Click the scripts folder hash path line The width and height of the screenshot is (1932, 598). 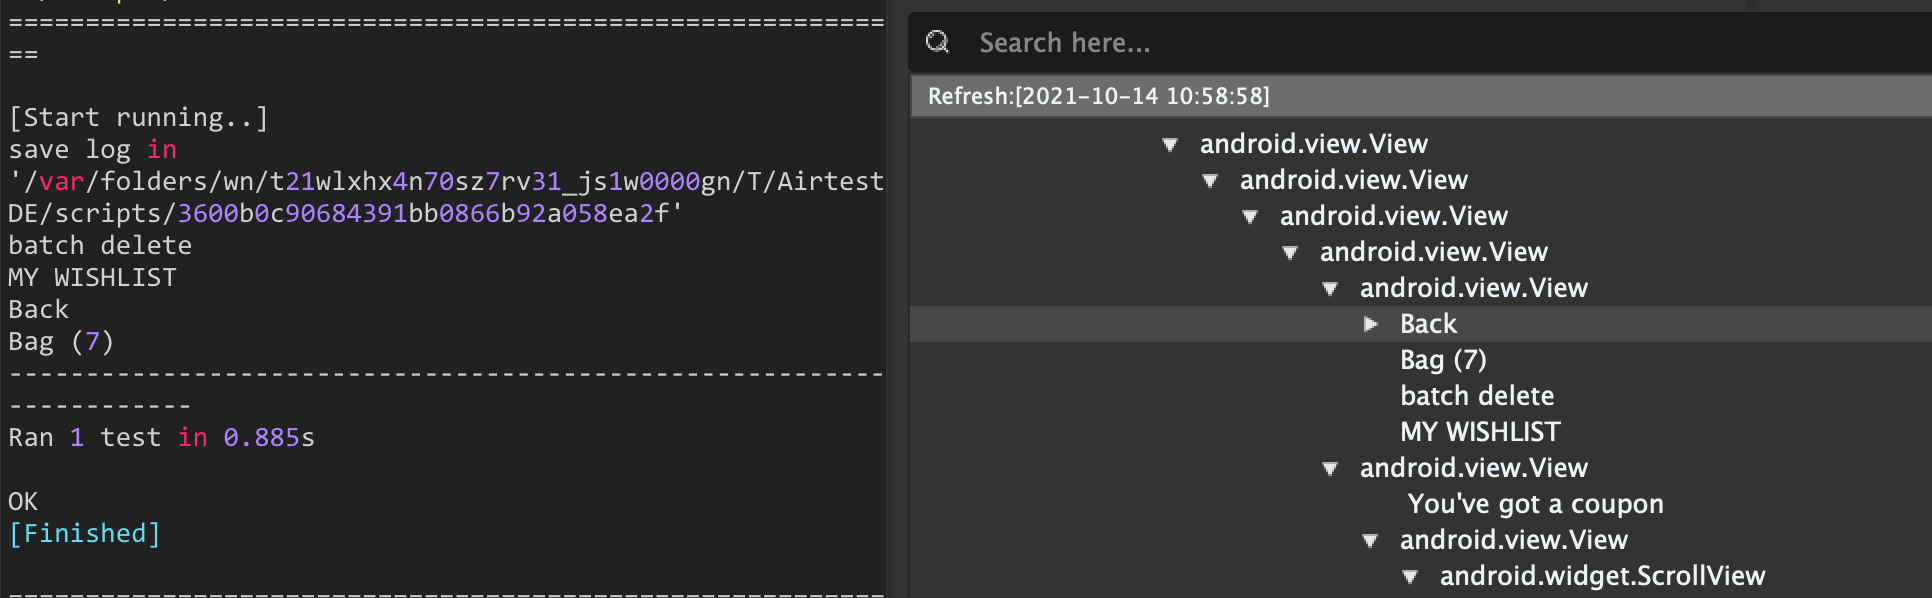(x=345, y=214)
